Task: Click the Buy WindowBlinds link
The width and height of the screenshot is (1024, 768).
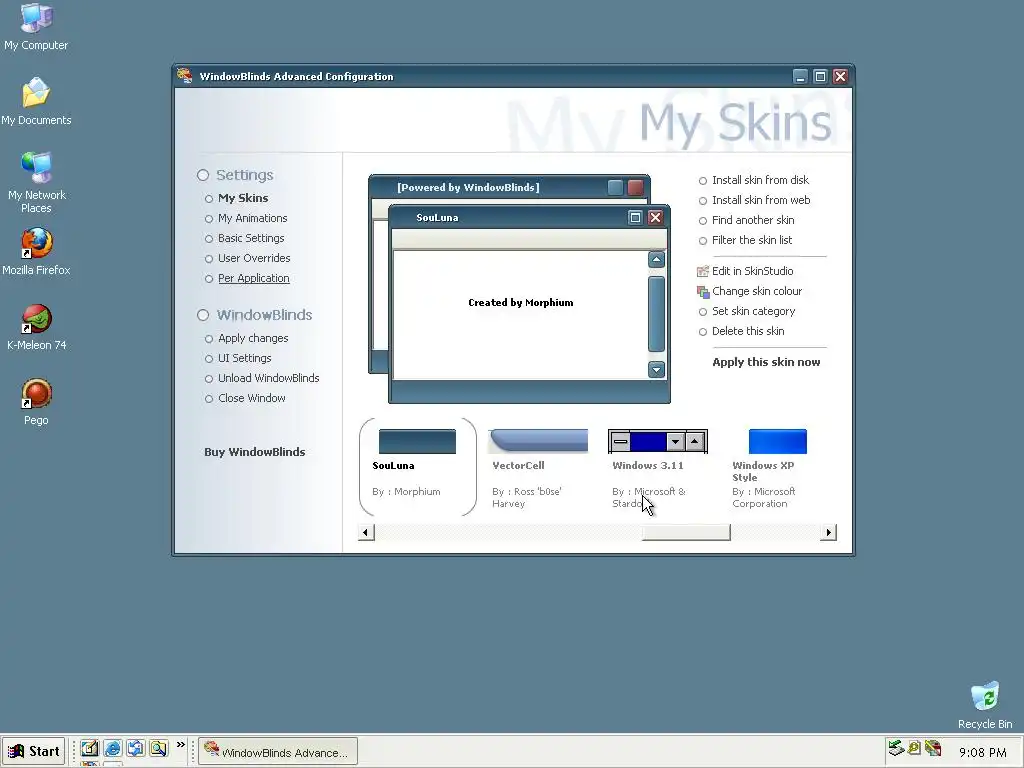Action: [255, 452]
